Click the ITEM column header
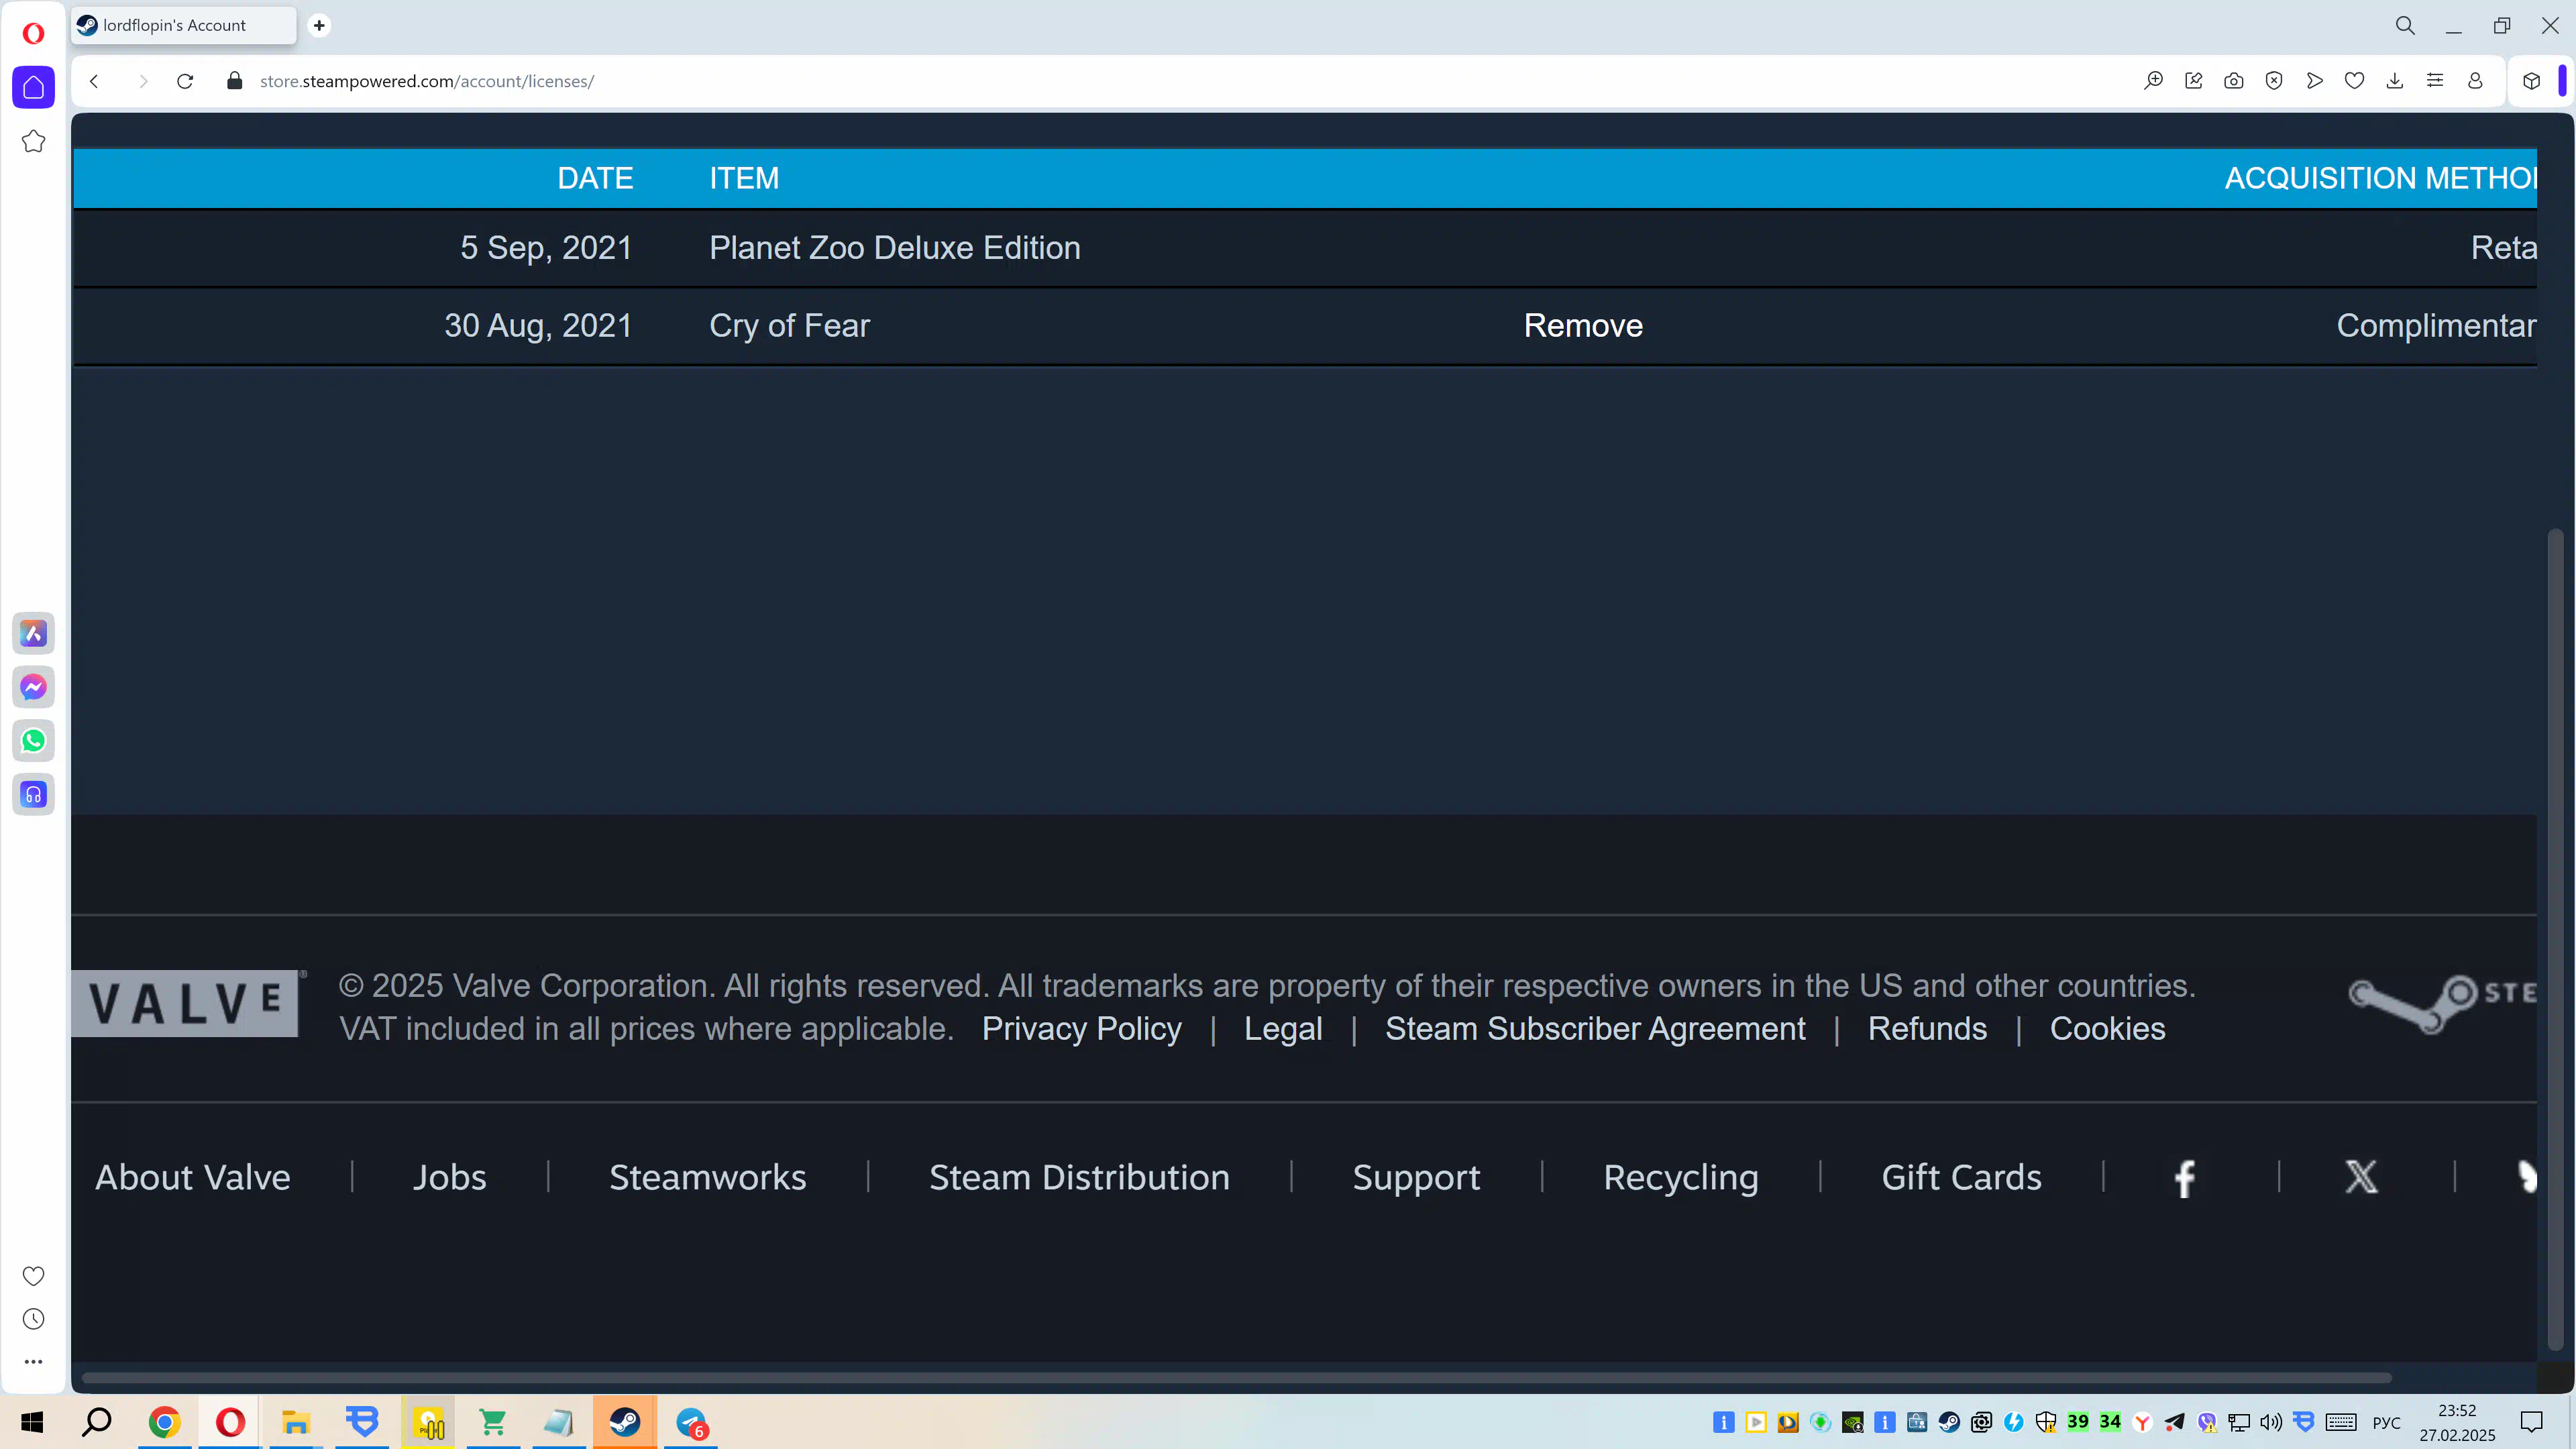This screenshot has height=1449, width=2576. coord(744,178)
